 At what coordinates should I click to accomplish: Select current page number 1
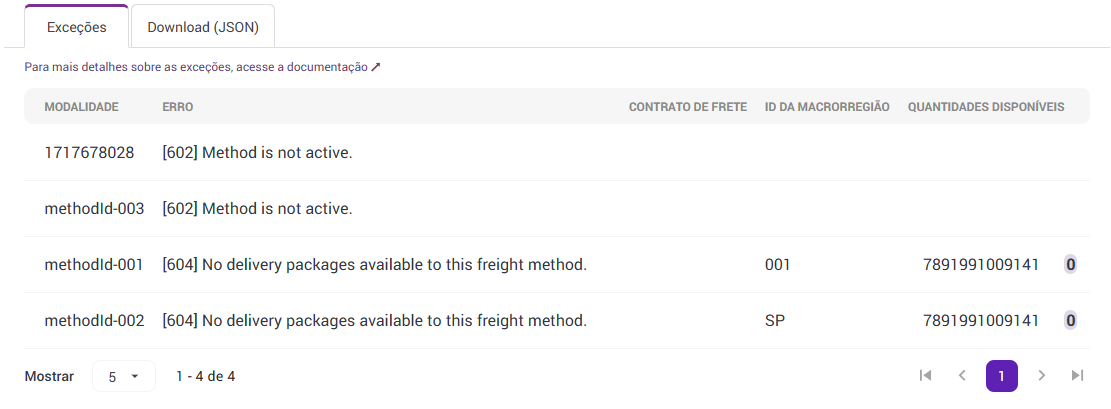click(x=1001, y=375)
